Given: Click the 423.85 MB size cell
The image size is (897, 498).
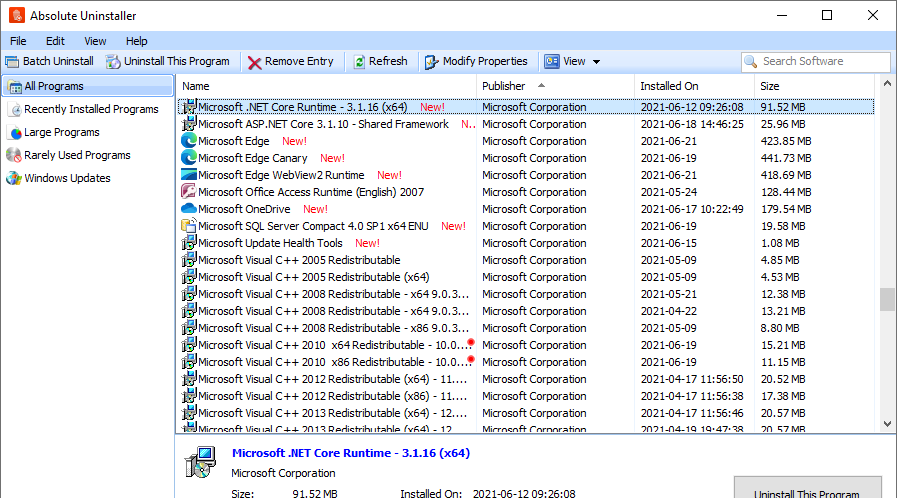Looking at the screenshot, I should [786, 141].
